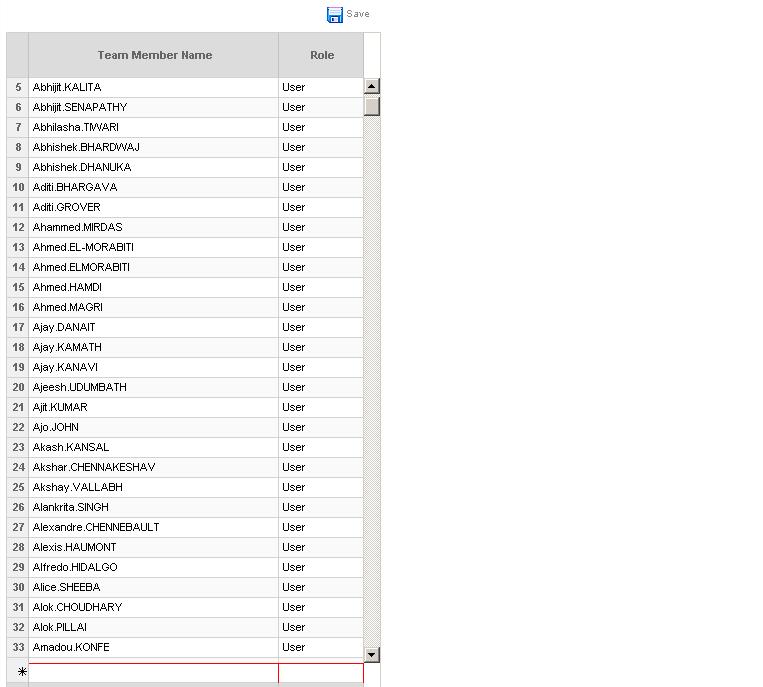Select the Aditi.GROVER name cell
Image resolution: width=763 pixels, height=687 pixels.
pyautogui.click(x=153, y=207)
